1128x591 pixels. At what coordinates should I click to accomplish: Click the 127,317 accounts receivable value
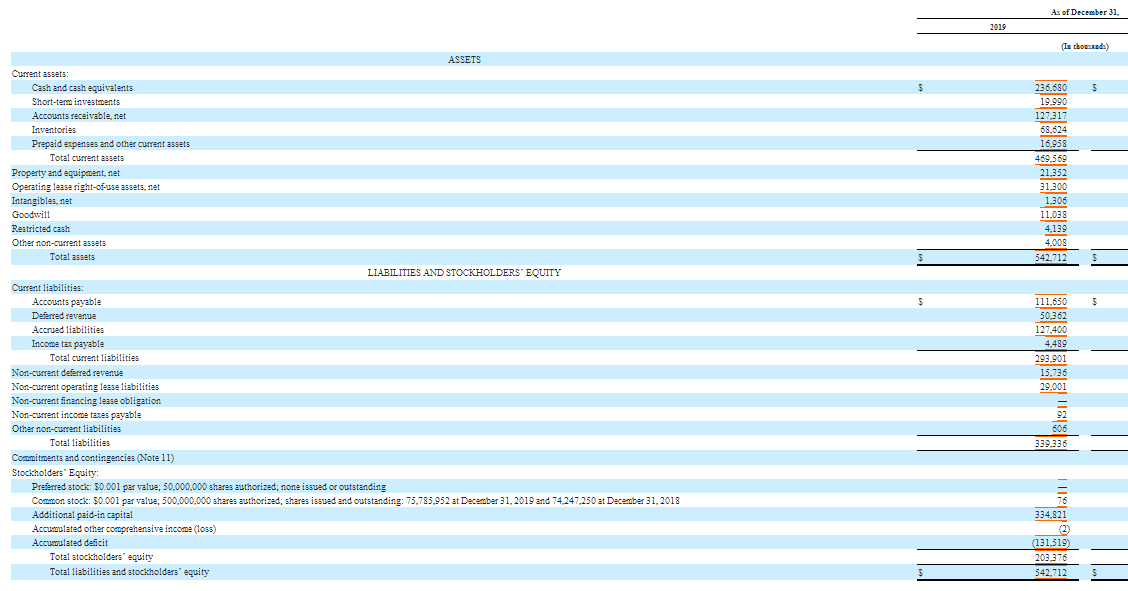click(x=1051, y=116)
